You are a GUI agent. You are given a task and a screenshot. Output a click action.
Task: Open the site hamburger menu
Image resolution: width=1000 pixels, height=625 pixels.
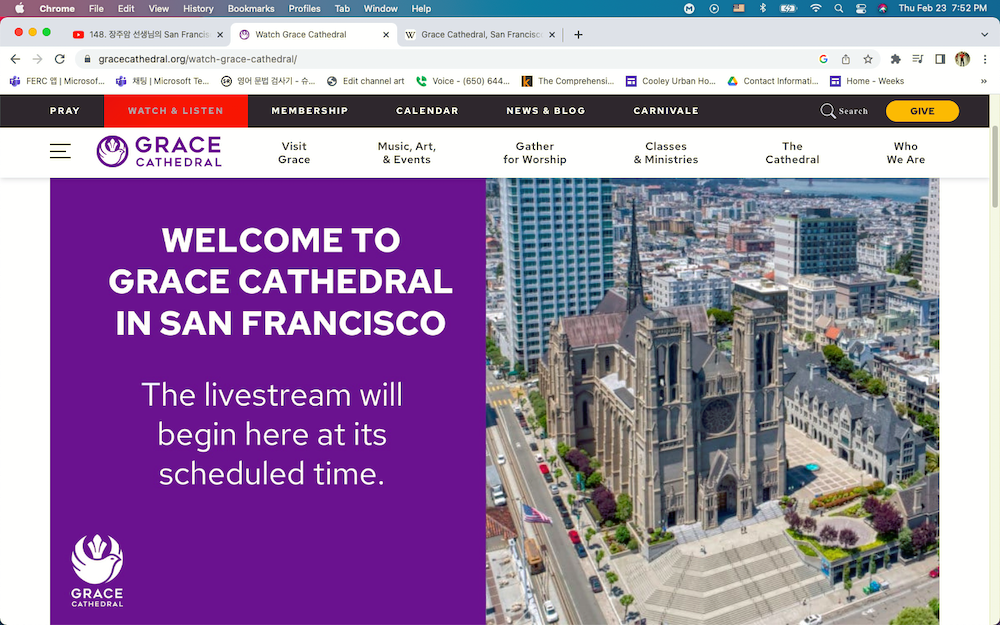[x=61, y=151]
